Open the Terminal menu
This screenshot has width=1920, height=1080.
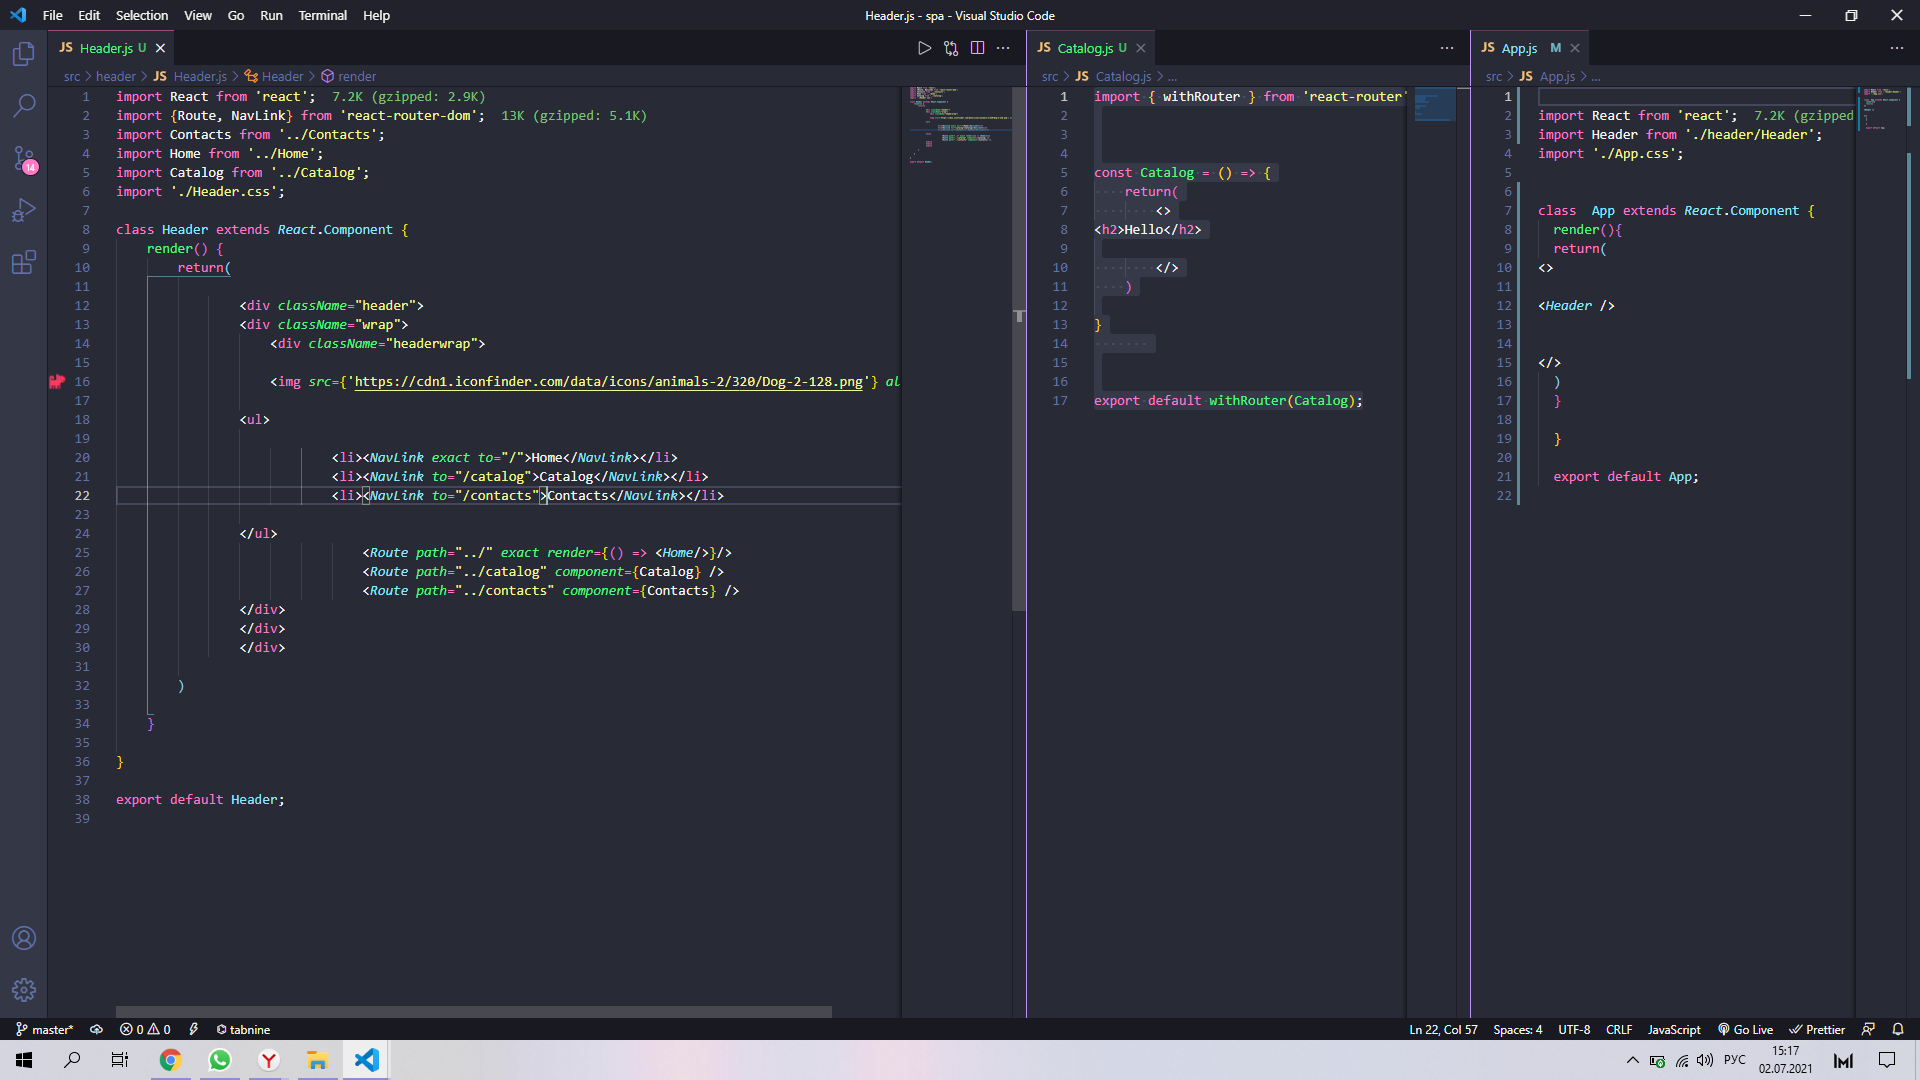[322, 15]
